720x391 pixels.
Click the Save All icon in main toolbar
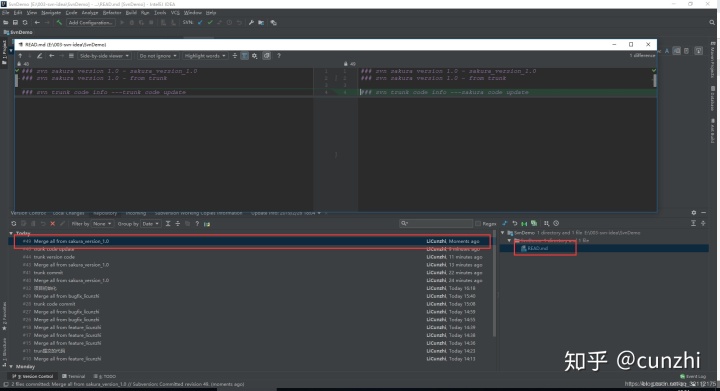15,22
